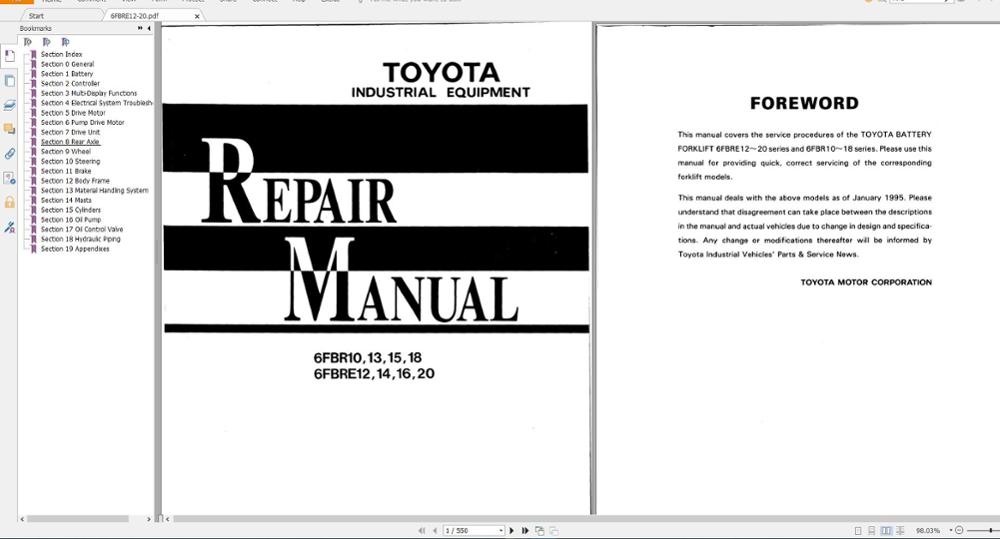Go to the next page arrow

(x=511, y=531)
